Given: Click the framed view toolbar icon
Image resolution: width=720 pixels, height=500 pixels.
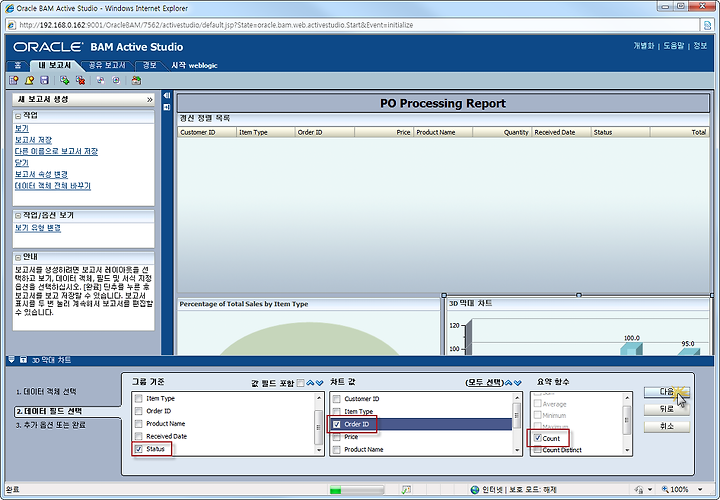Looking at the screenshot, I should (116, 80).
